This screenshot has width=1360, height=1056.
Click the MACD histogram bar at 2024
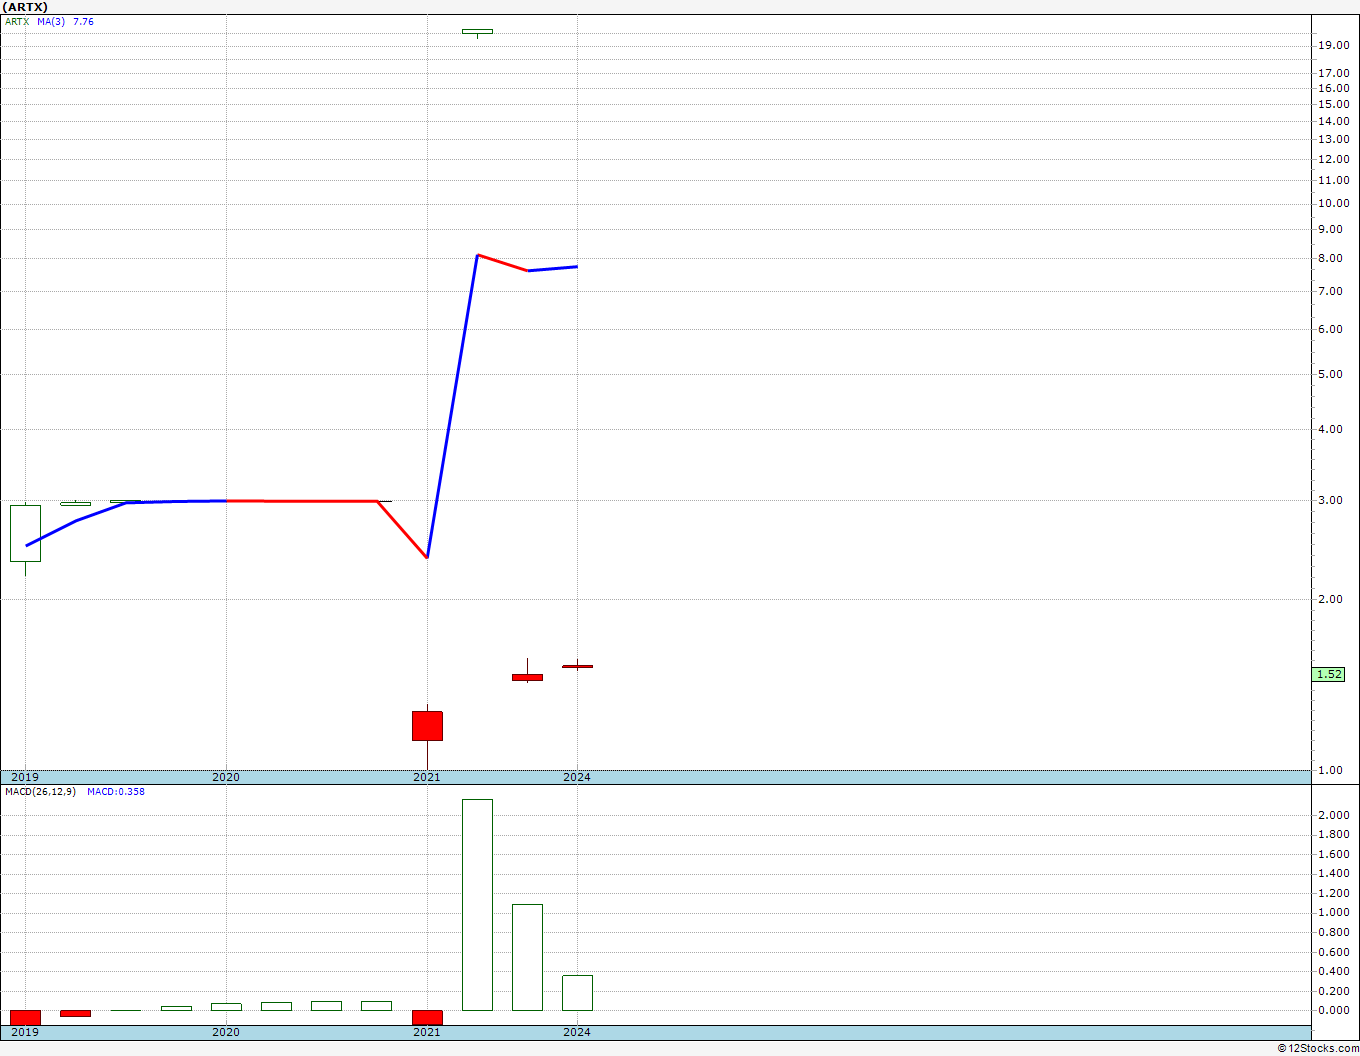(x=577, y=993)
